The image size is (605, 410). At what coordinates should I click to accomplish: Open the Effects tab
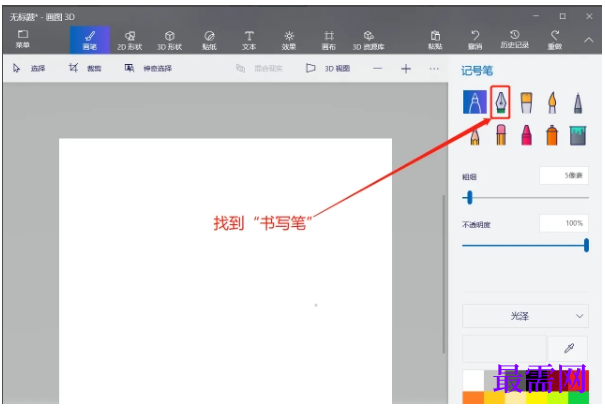289,40
